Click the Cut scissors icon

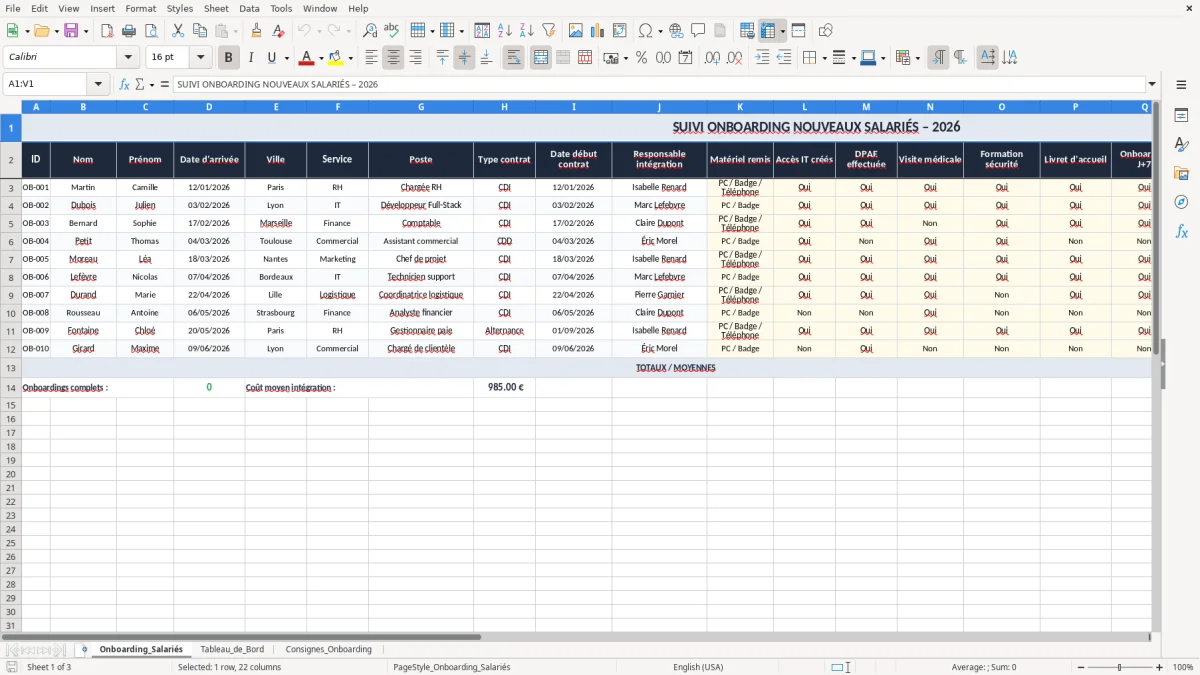(177, 31)
